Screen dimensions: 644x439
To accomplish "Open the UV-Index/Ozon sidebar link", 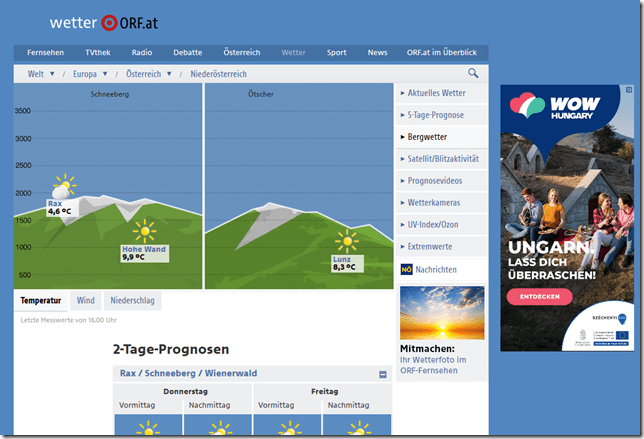I will coord(436,224).
